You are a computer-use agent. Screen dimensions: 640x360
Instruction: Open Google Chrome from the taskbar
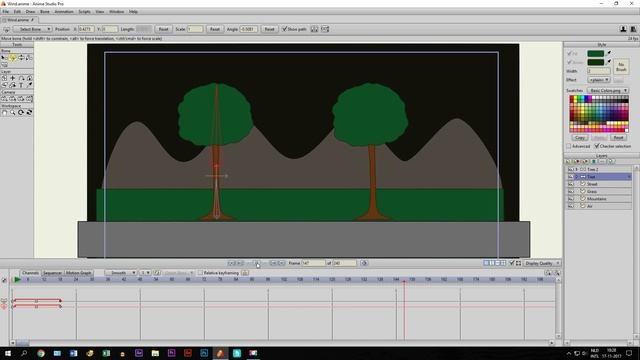click(x=41, y=353)
